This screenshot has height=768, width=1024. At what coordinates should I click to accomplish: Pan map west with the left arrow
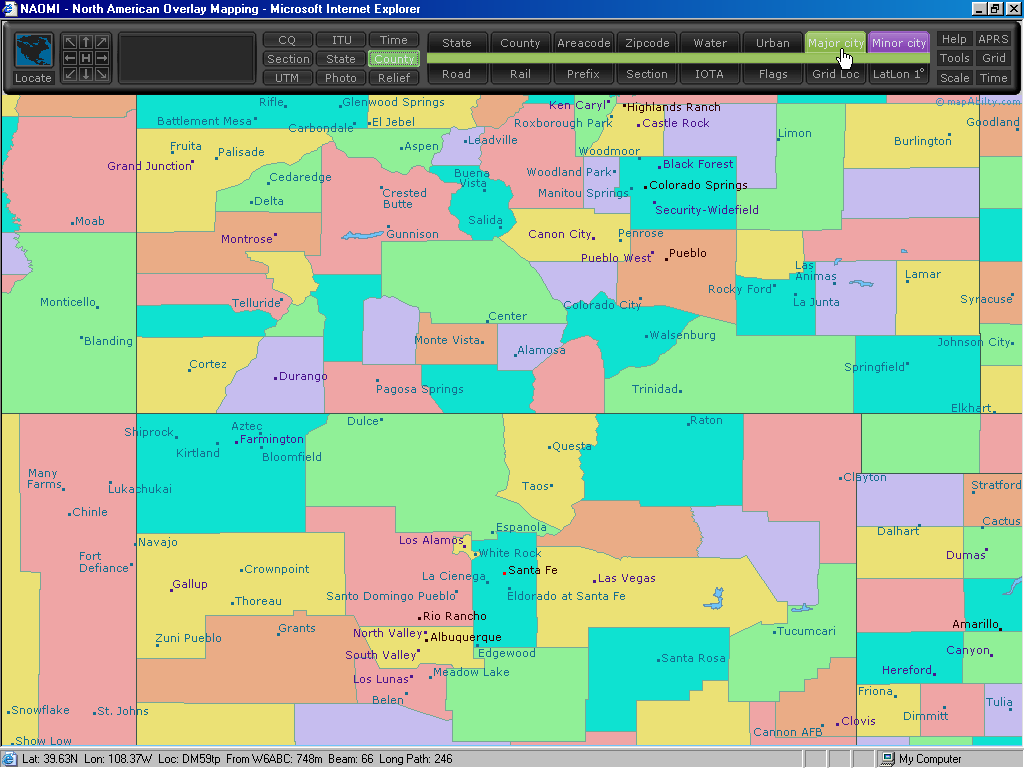click(70, 58)
